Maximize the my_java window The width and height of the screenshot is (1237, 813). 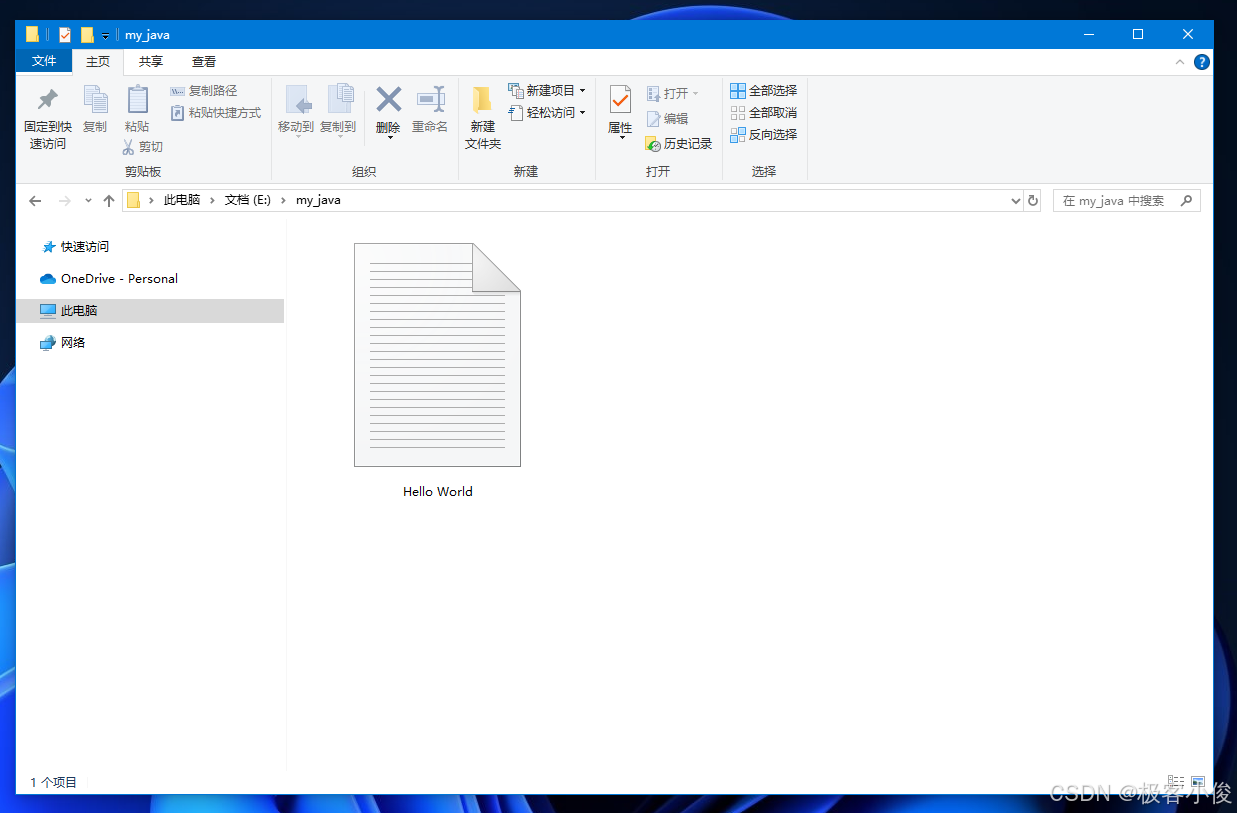coord(1138,34)
